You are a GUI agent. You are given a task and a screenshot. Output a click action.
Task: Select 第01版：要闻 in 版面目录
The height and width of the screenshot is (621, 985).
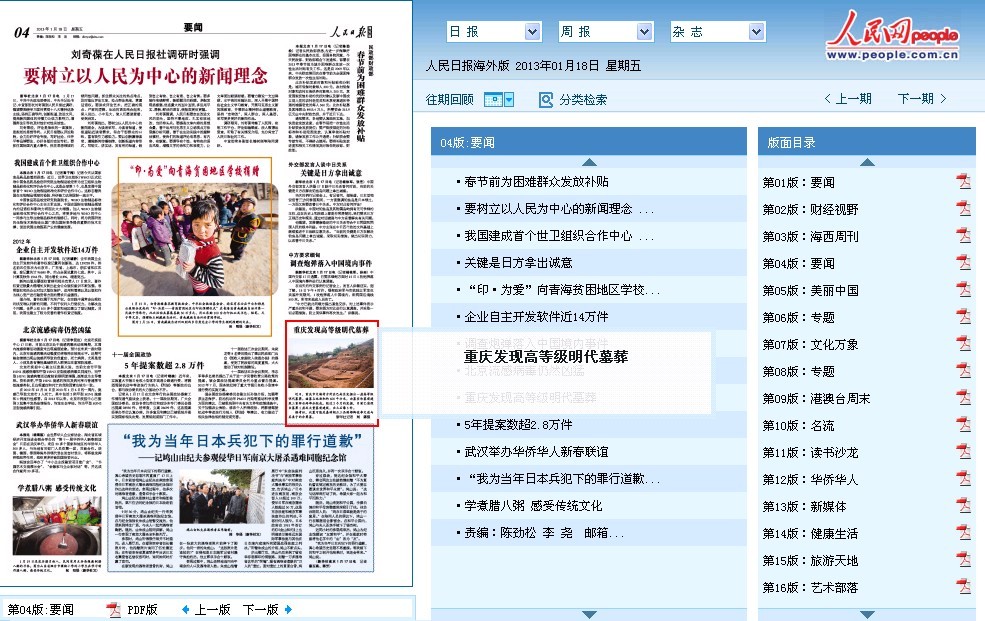[x=798, y=182]
